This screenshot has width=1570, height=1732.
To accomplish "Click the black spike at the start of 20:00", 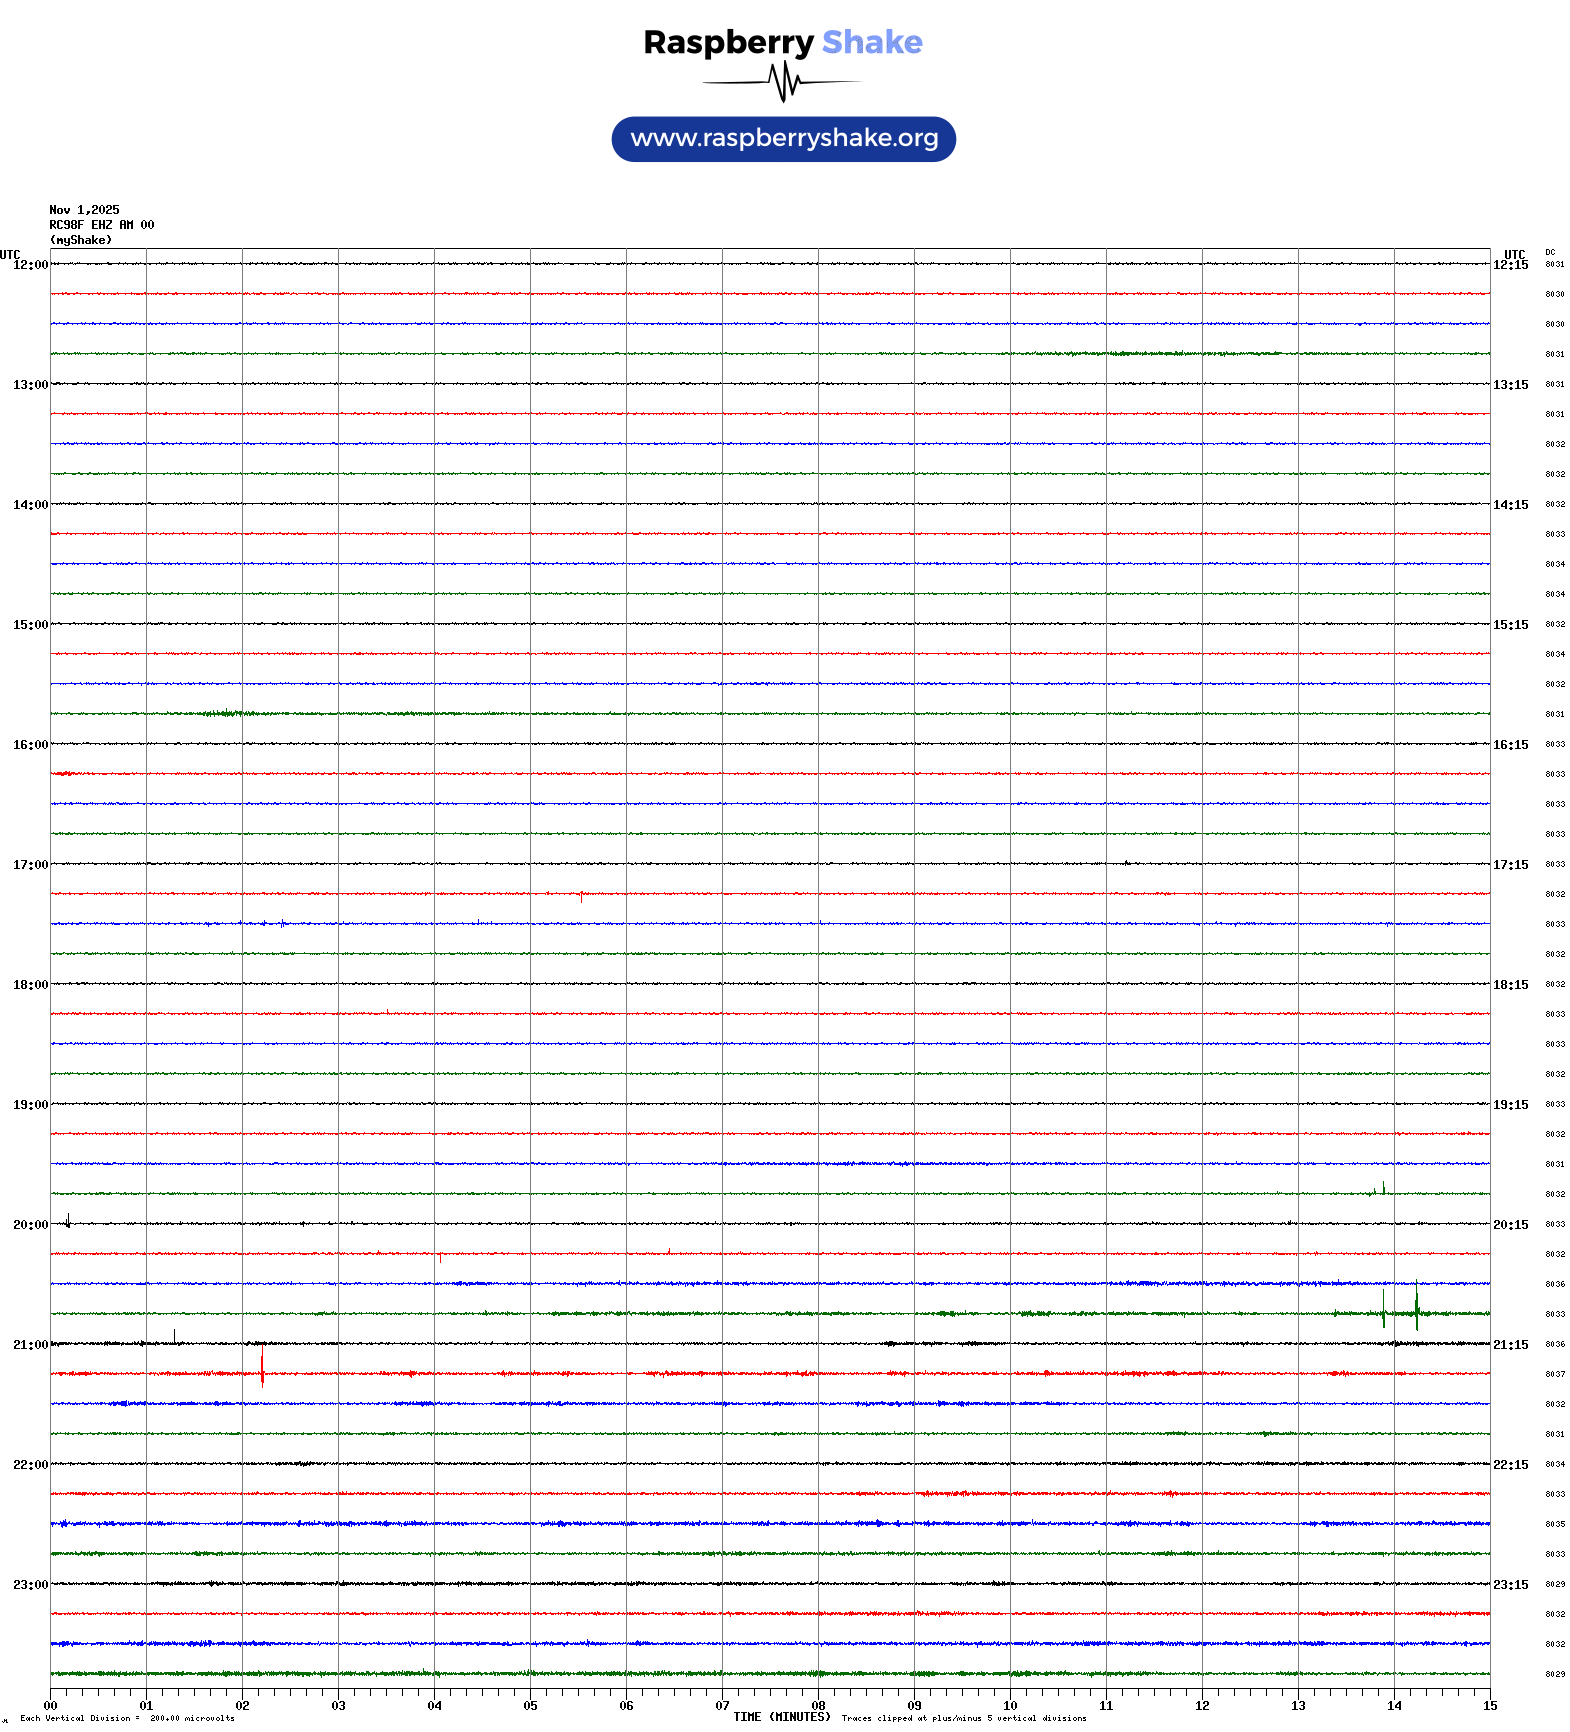I will tap(68, 1220).
